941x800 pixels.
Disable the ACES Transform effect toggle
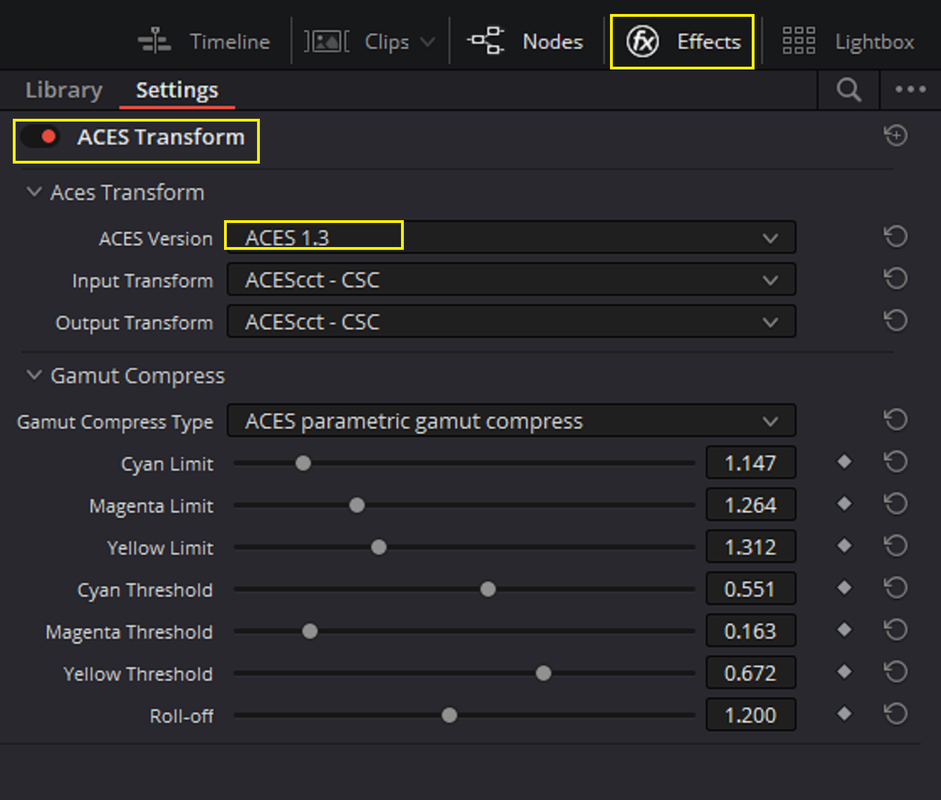[41, 137]
